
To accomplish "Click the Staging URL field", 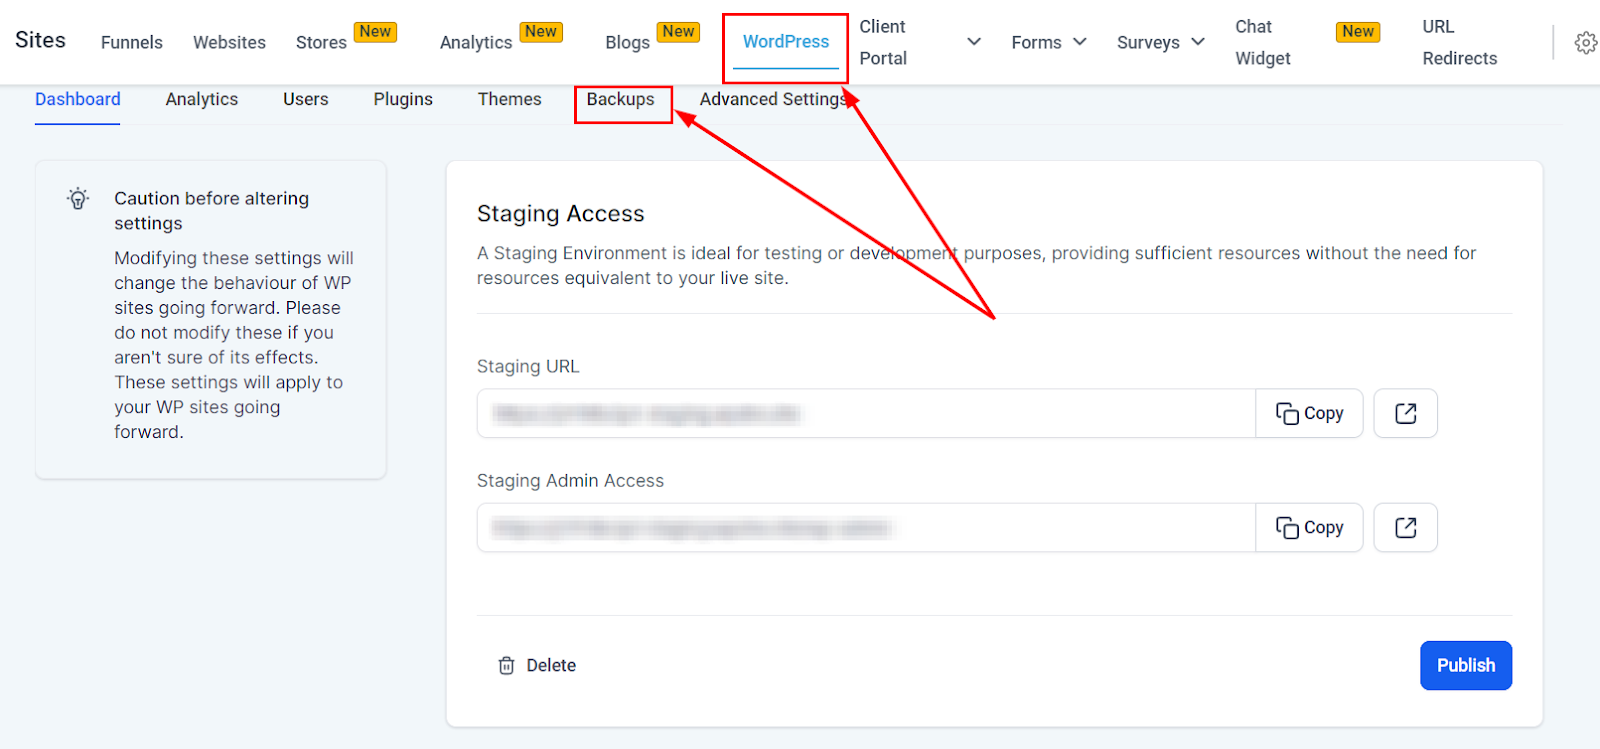I will pyautogui.click(x=866, y=413).
